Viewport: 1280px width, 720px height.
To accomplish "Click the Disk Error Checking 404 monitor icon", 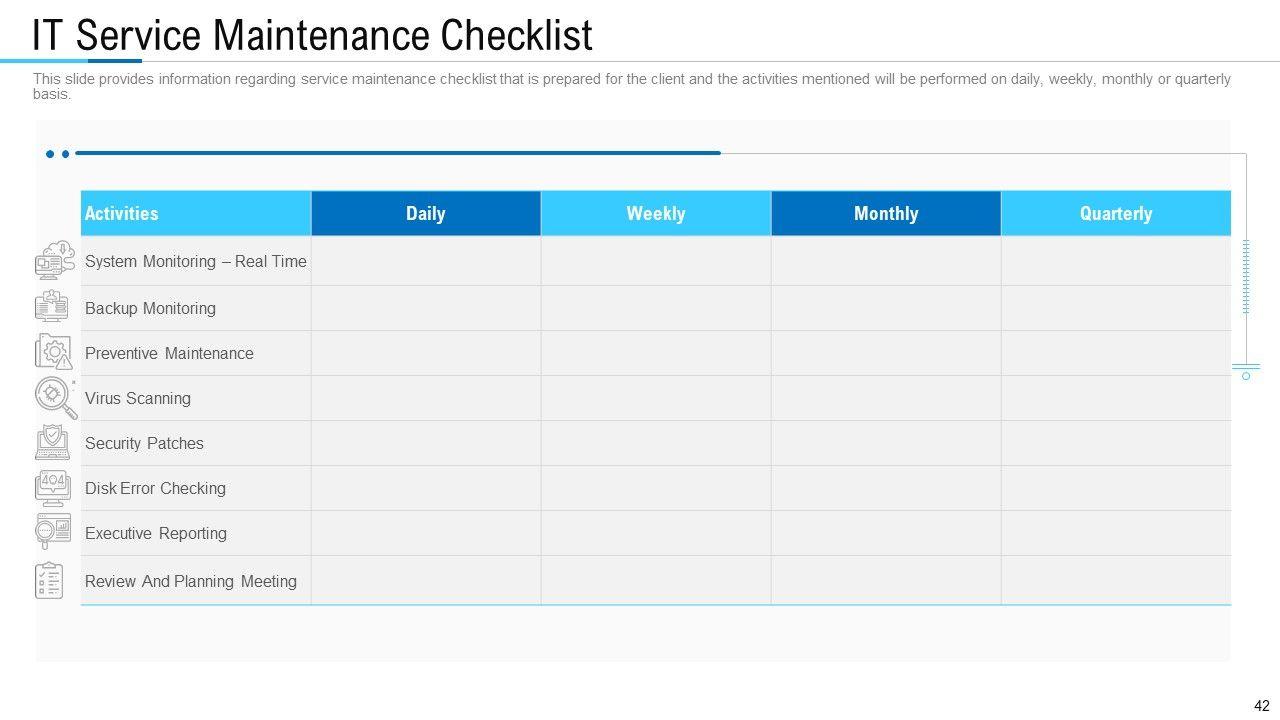I will pos(52,487).
